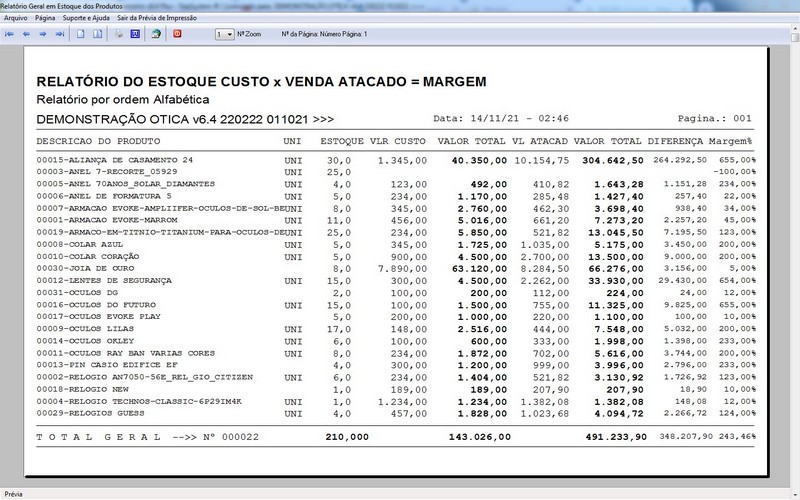Click row '00016-OCULOS DO FUTURO'
This screenshot has width=800, height=500.
[395, 305]
